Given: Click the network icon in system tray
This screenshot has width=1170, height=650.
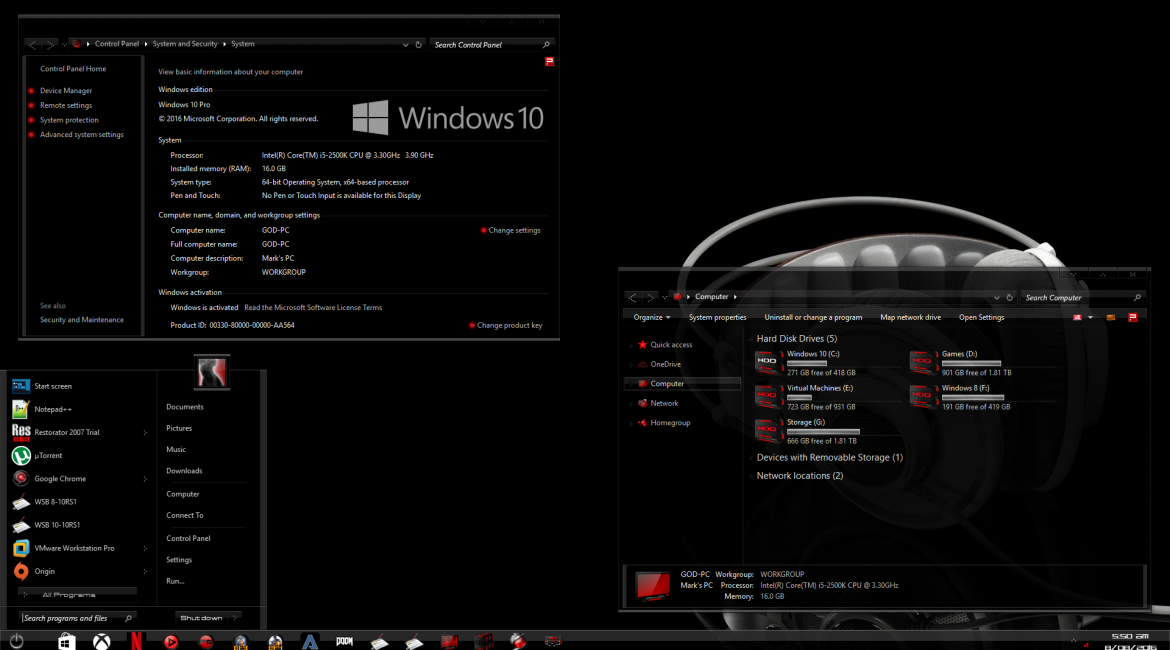Looking at the screenshot, I should tap(1086, 644).
